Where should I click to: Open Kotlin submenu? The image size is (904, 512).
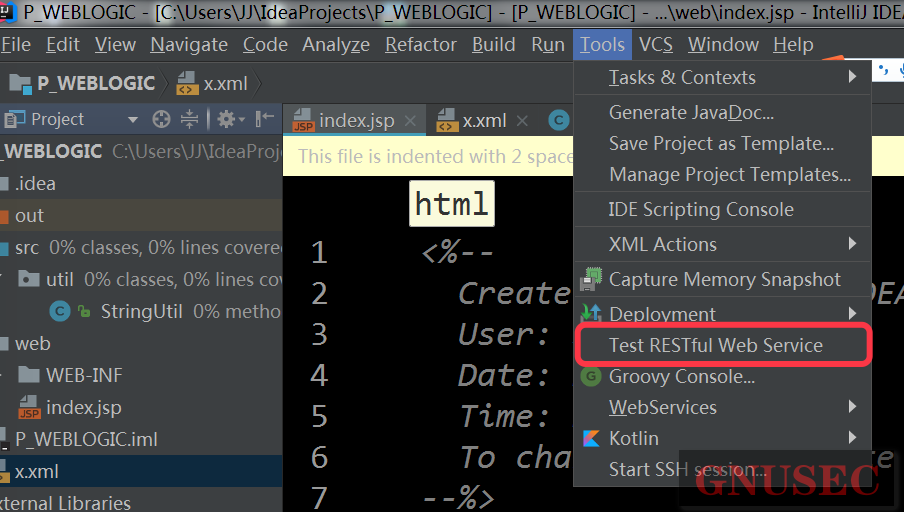tap(722, 438)
